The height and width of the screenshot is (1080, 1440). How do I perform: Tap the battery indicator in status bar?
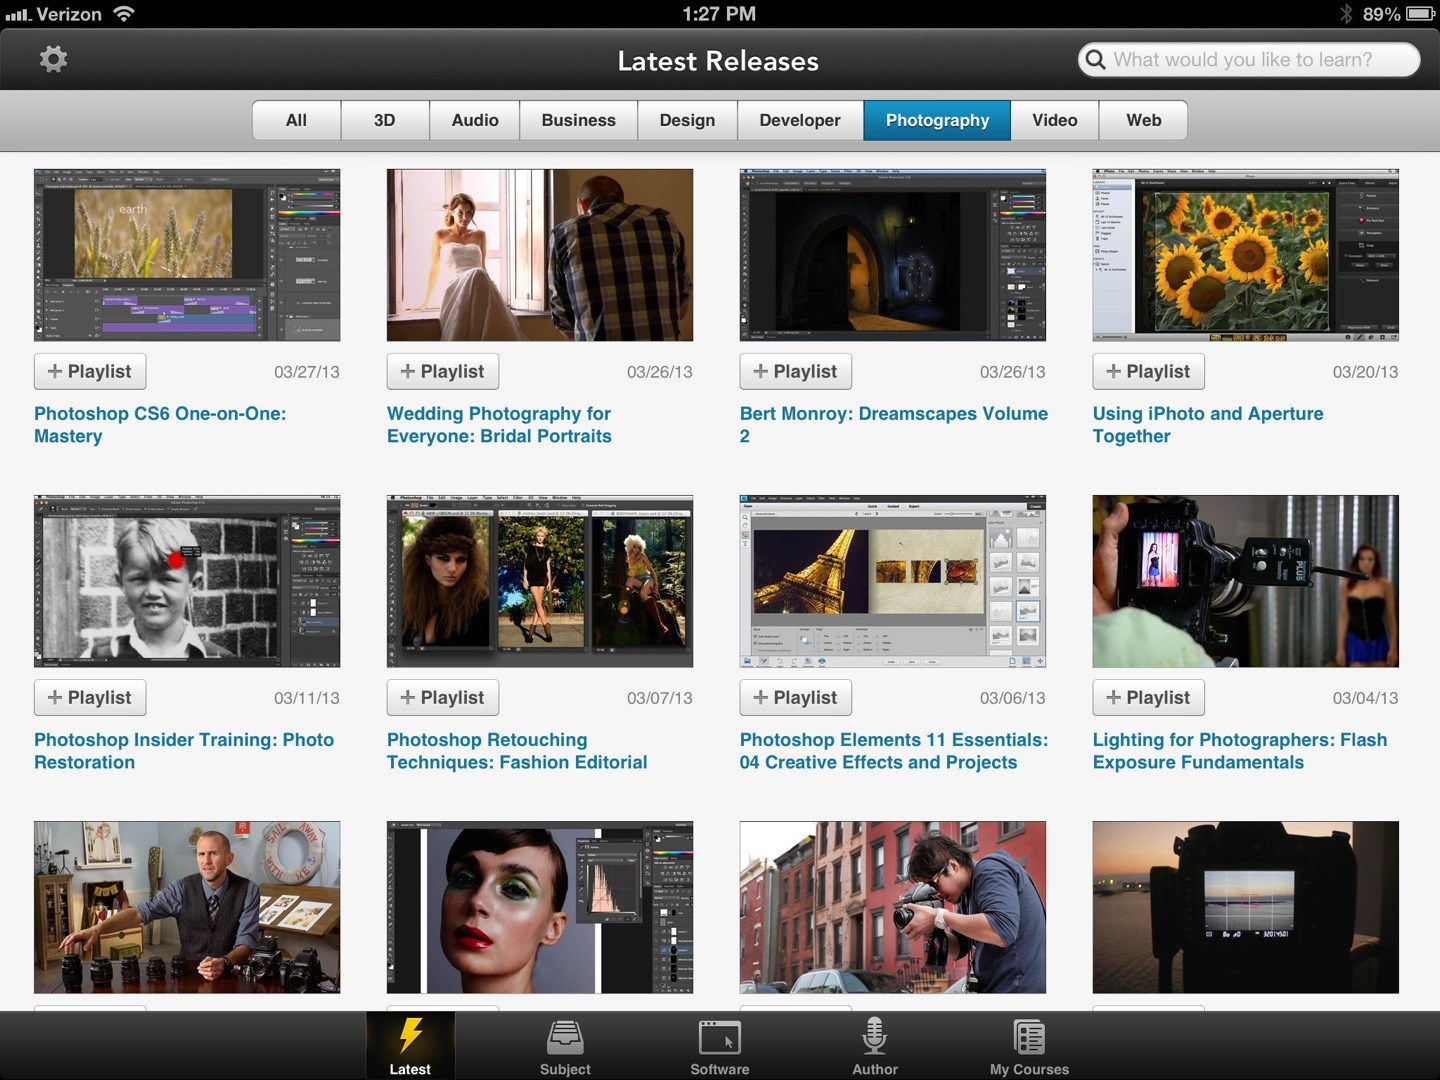tap(1421, 14)
